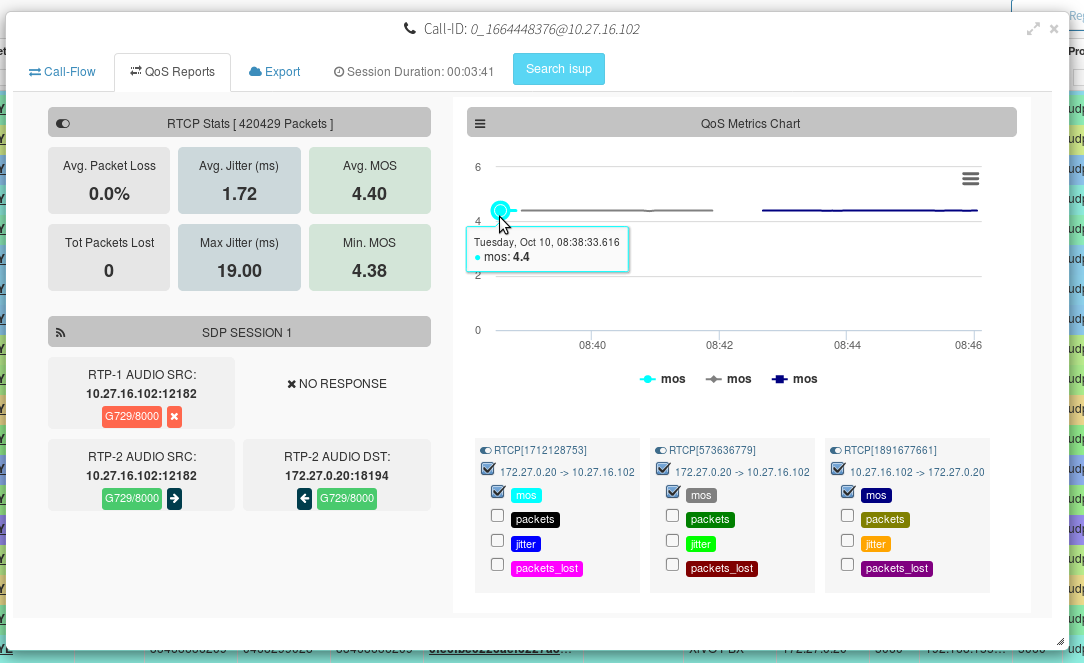
Task: Toggle the RTCP Stats panel switch icon
Action: coord(63,124)
